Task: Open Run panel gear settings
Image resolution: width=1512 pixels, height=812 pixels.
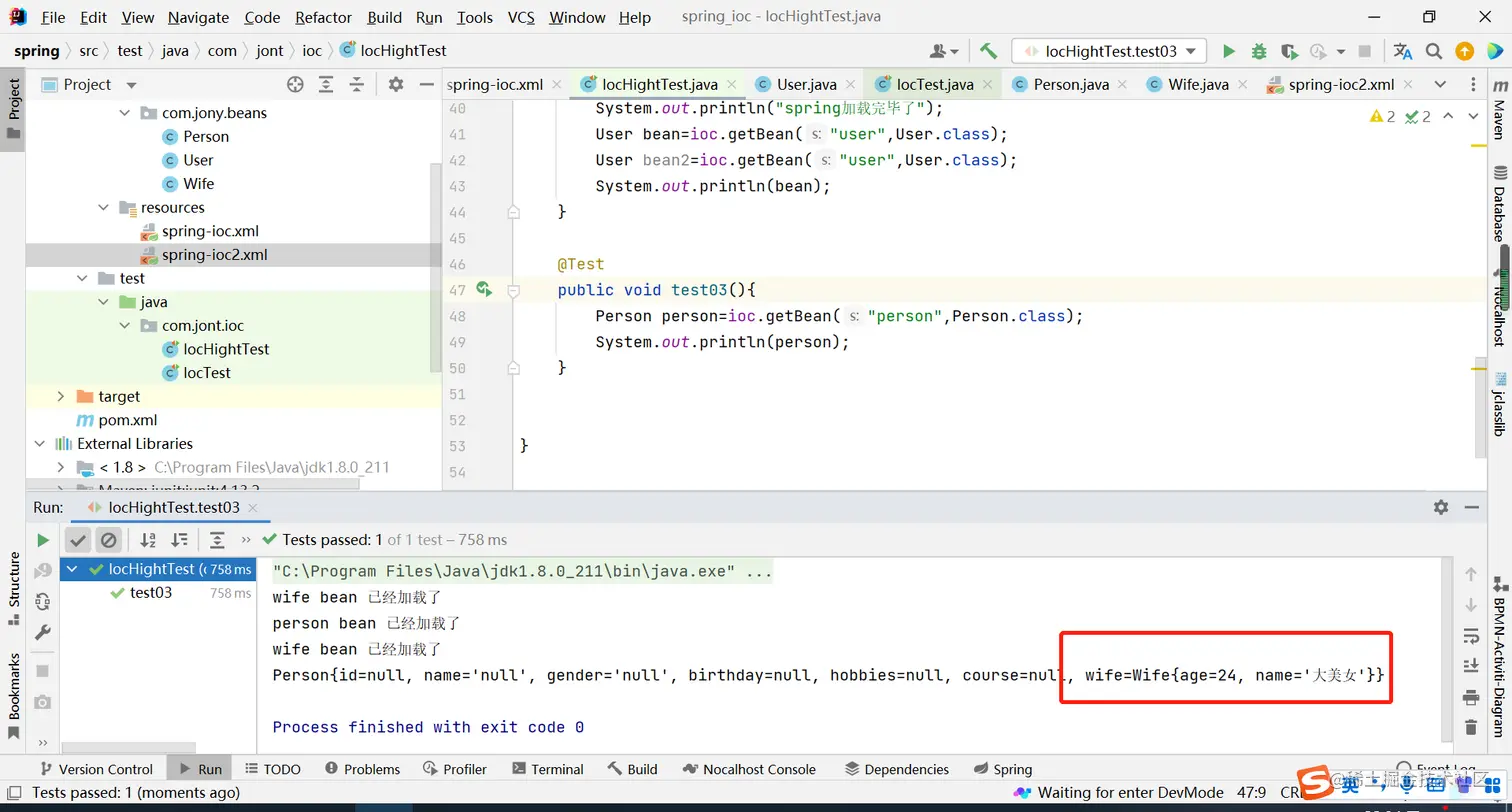Action: coord(1441,507)
